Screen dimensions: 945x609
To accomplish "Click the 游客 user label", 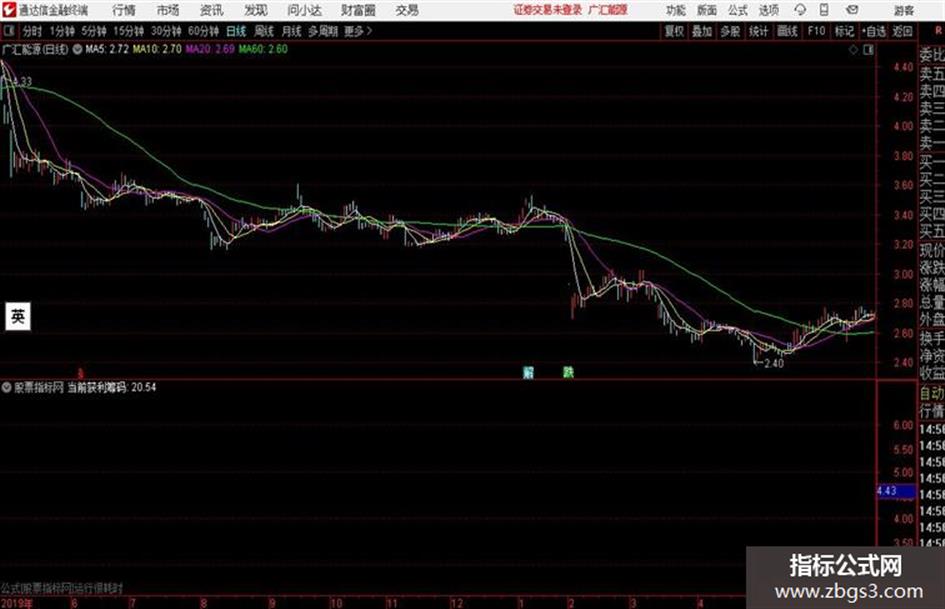I will point(903,10).
